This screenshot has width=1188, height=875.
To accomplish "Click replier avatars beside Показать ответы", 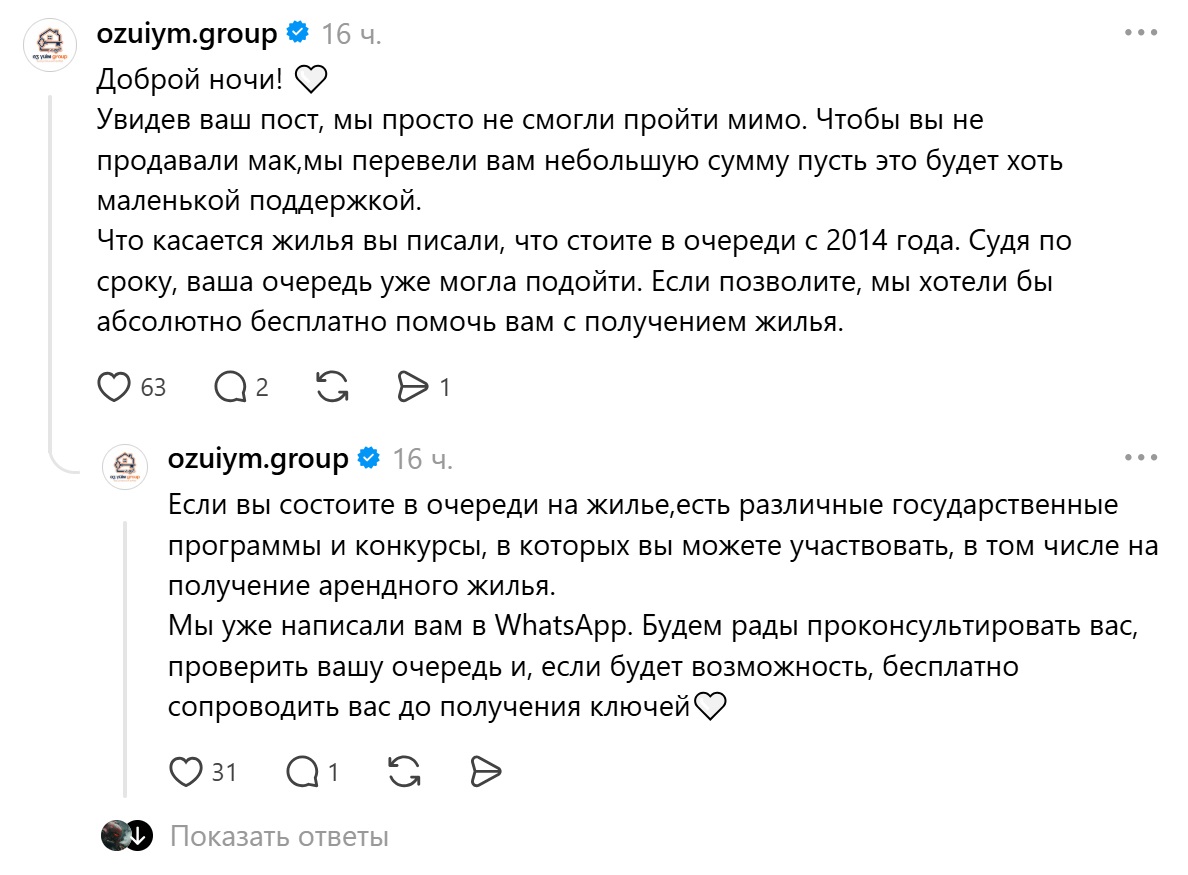I will [127, 836].
